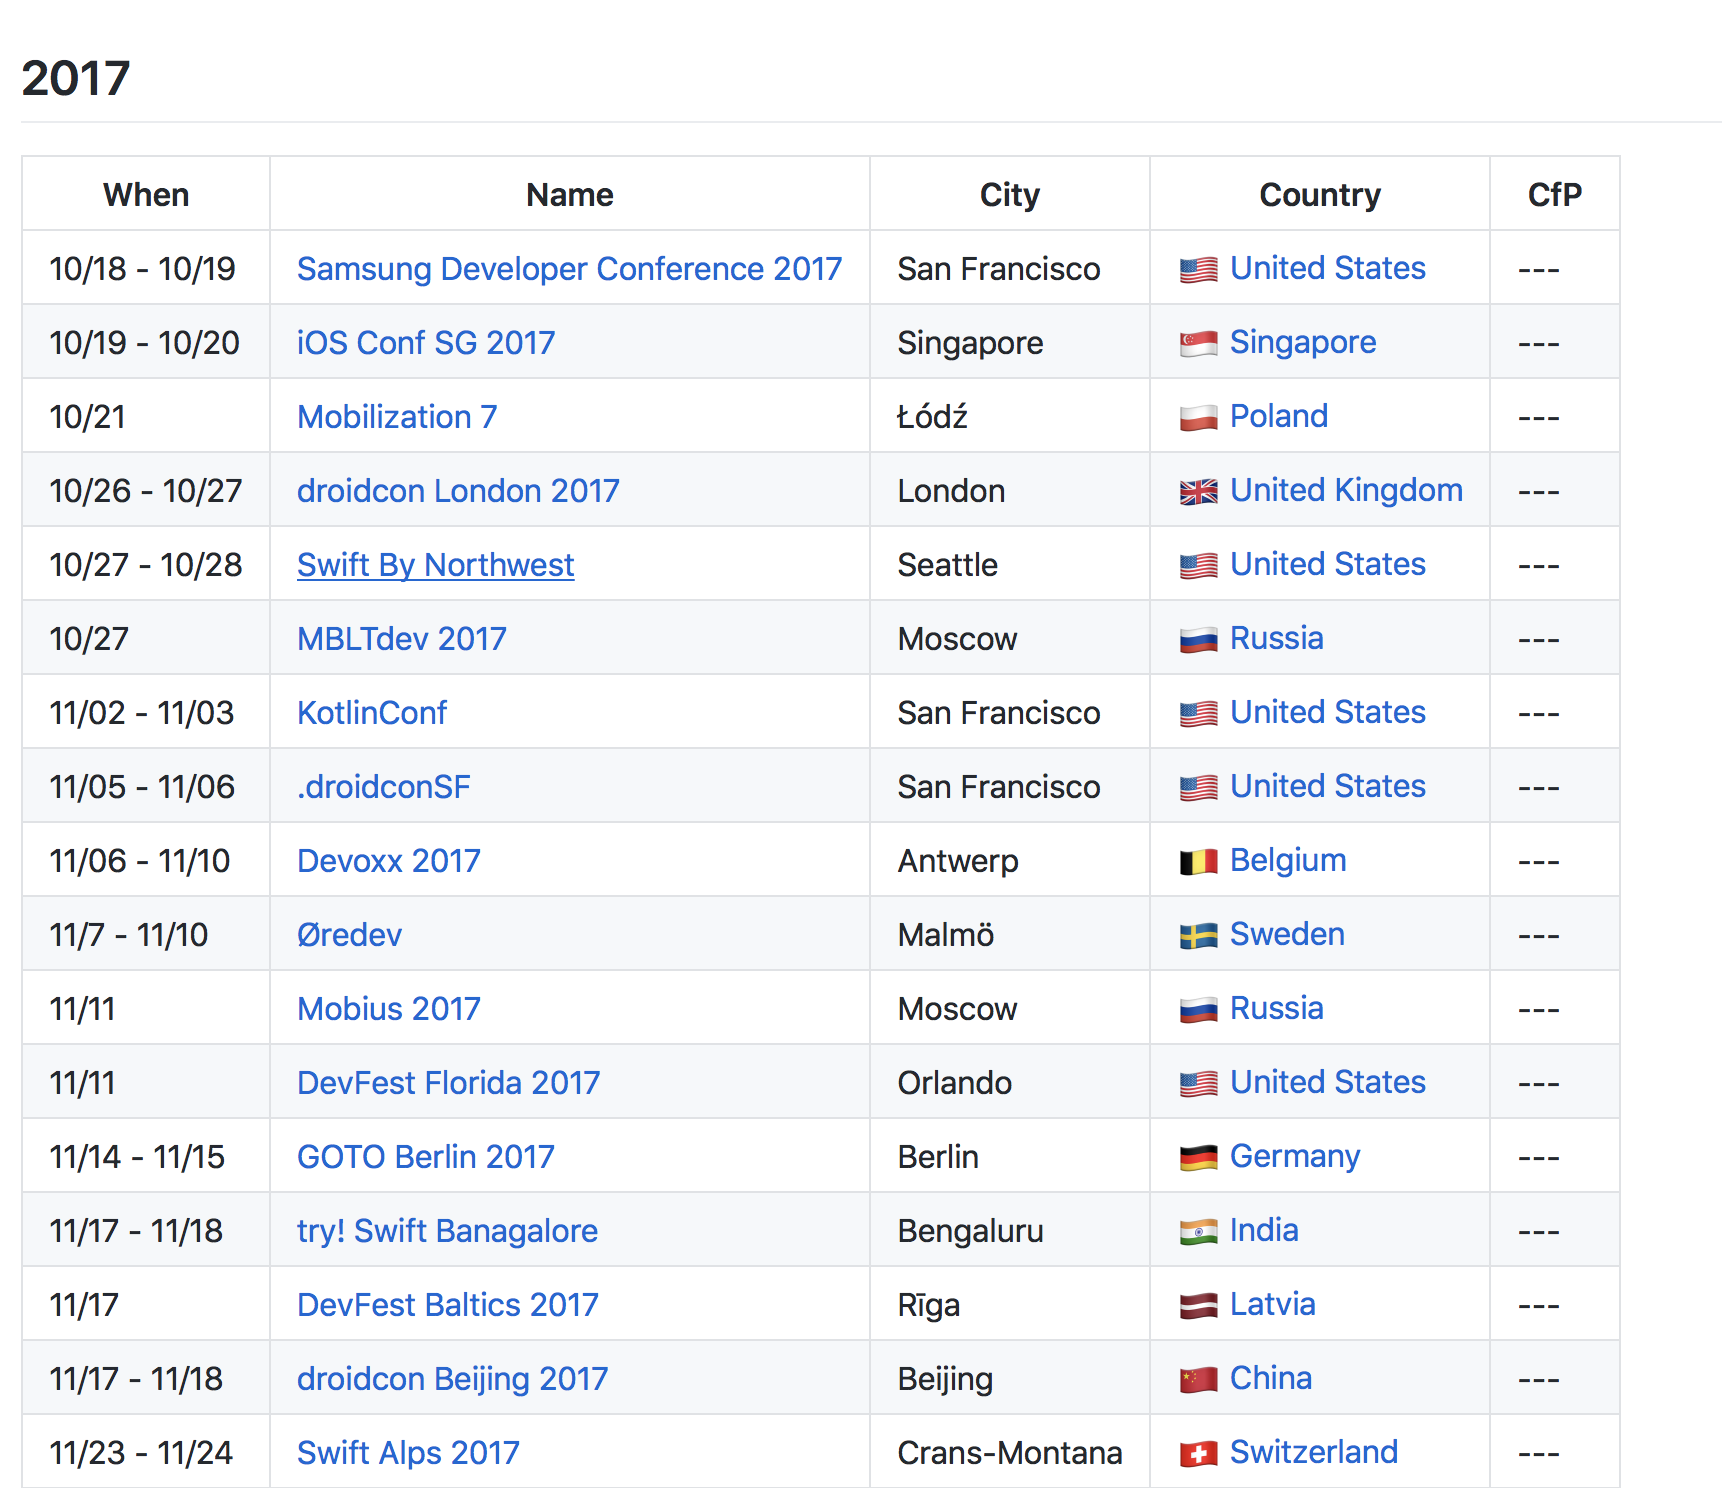Click the 'Name' column header
Image resolution: width=1722 pixels, height=1488 pixels.
(x=570, y=194)
